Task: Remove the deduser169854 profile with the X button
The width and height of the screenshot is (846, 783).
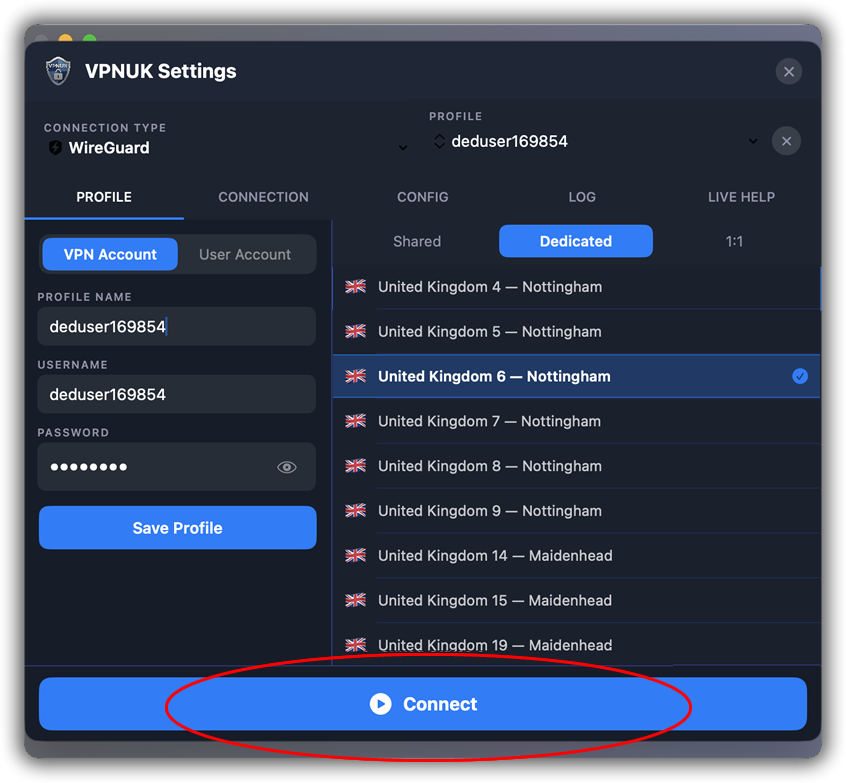Action: [786, 141]
